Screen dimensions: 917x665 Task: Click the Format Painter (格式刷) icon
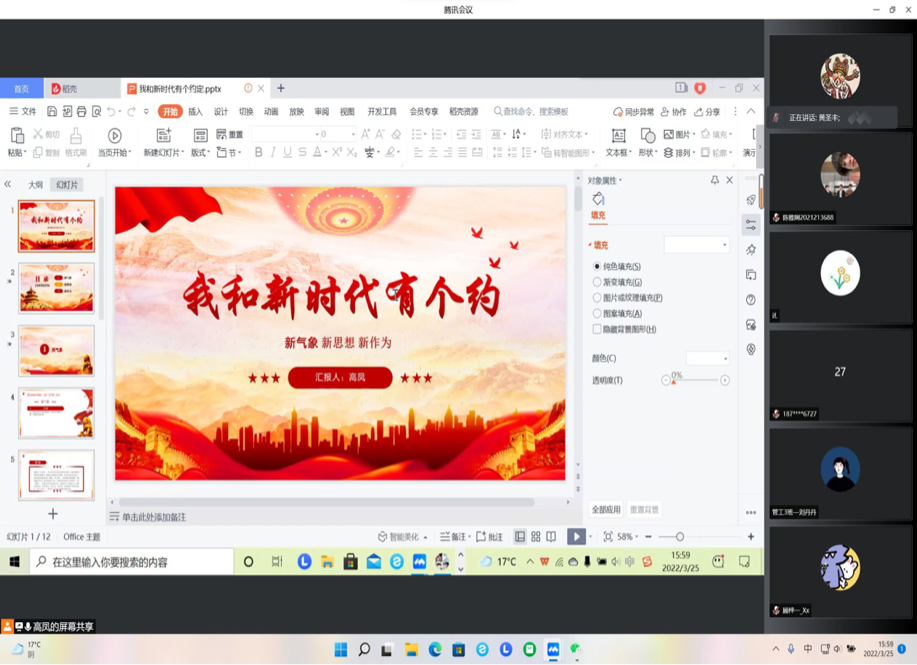point(75,136)
